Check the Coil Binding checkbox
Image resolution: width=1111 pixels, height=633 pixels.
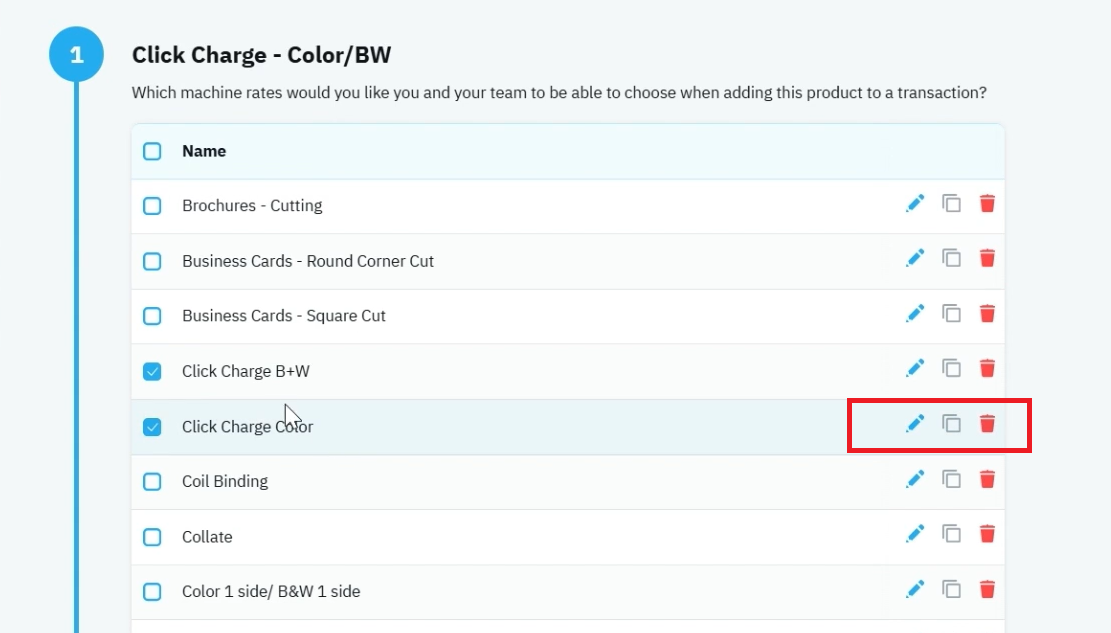pyautogui.click(x=152, y=481)
